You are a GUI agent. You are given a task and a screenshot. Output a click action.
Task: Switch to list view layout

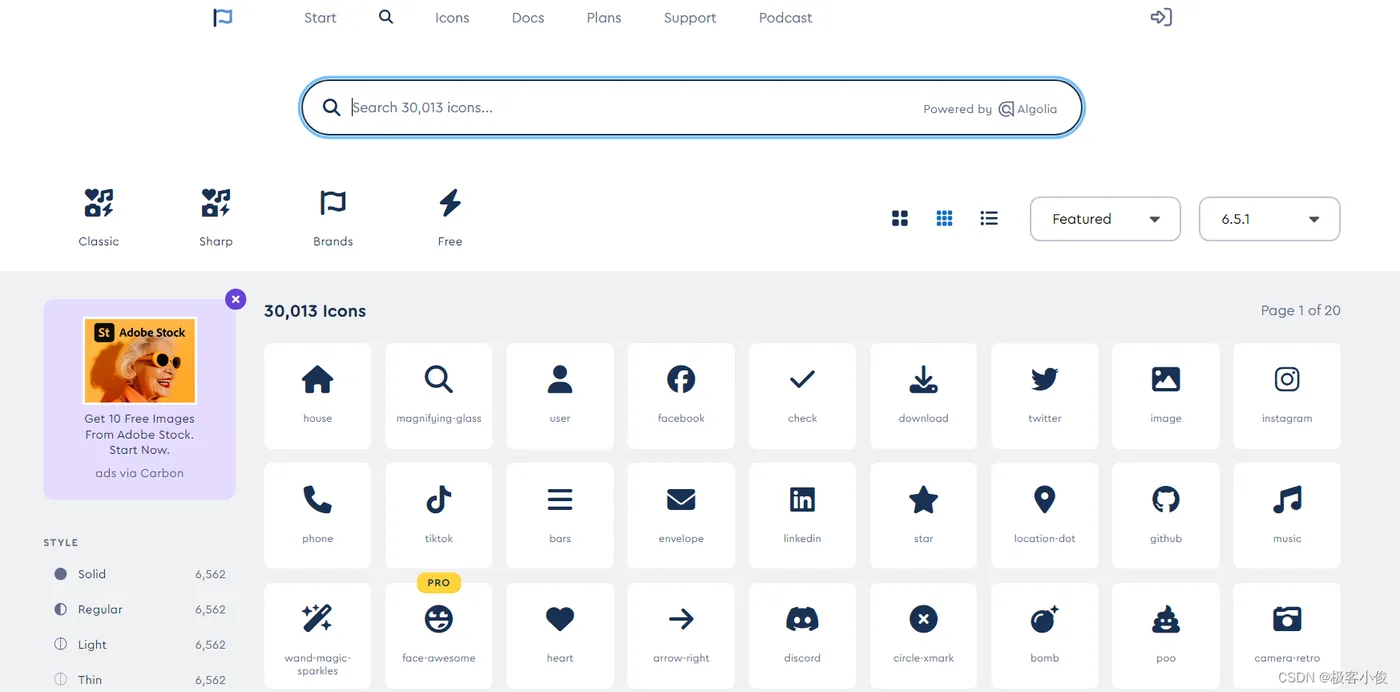point(989,218)
